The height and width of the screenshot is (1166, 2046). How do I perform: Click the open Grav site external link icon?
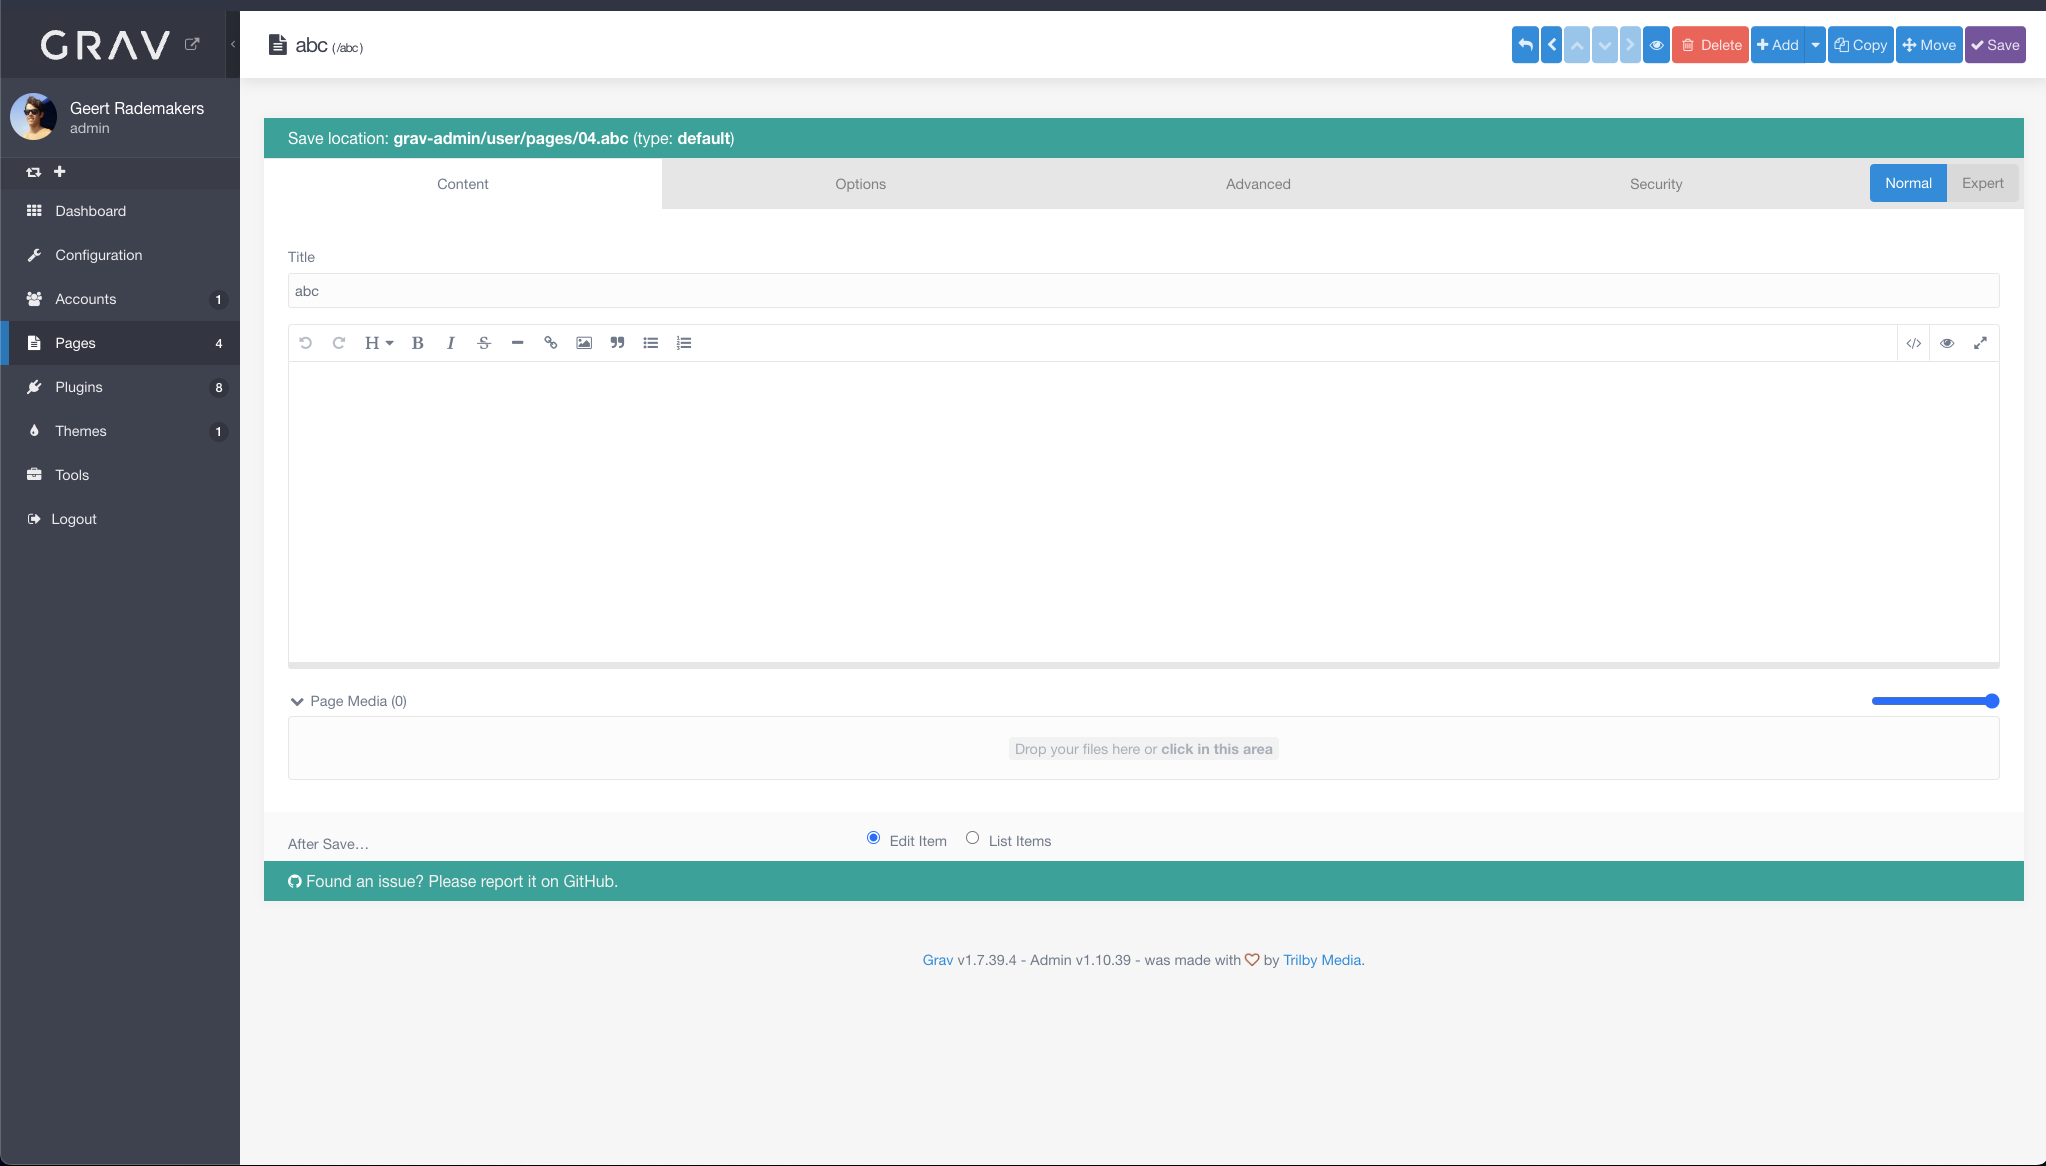192,44
